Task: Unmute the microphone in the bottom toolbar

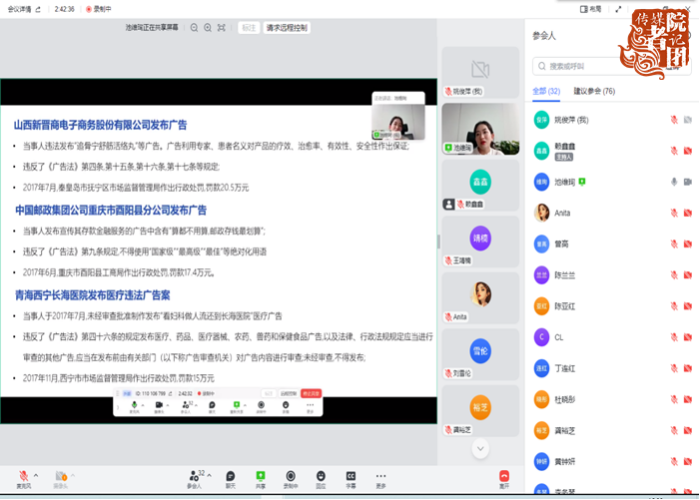Action: tap(23, 477)
